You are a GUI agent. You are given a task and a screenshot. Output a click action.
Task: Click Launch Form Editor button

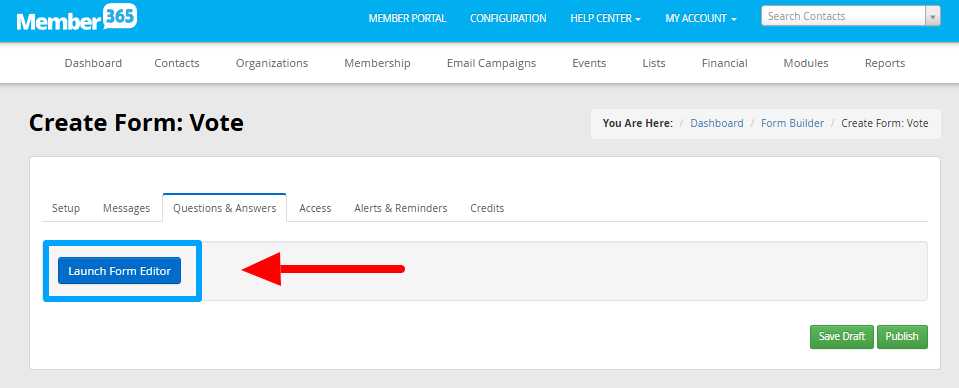point(119,270)
